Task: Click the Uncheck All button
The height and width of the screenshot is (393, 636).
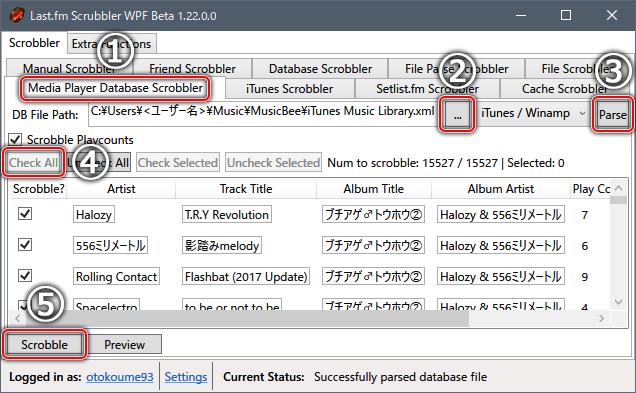Action: [98, 163]
